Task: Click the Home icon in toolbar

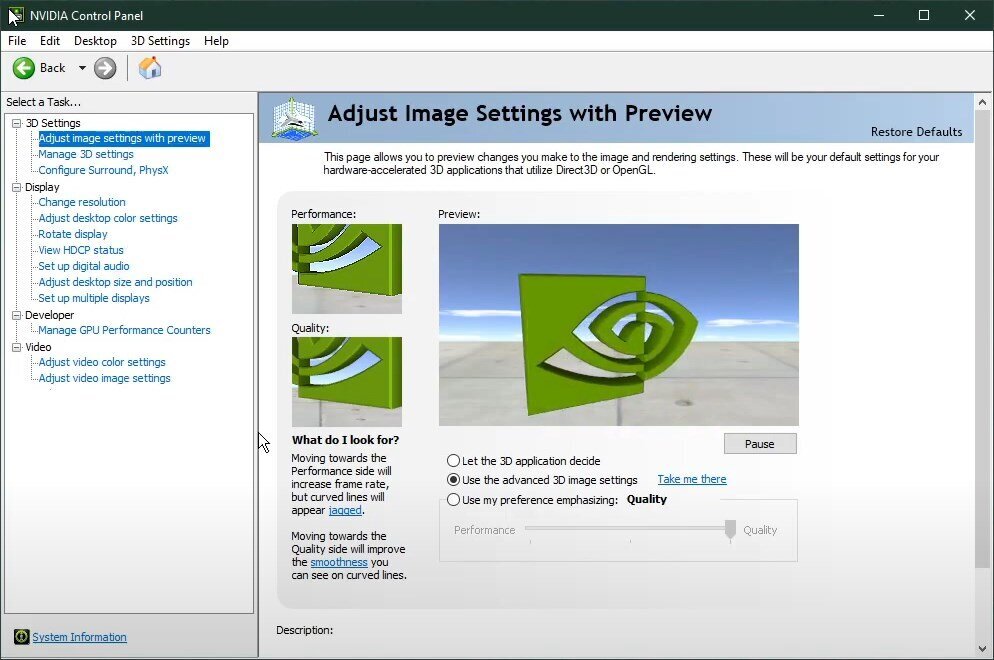Action: 149,68
